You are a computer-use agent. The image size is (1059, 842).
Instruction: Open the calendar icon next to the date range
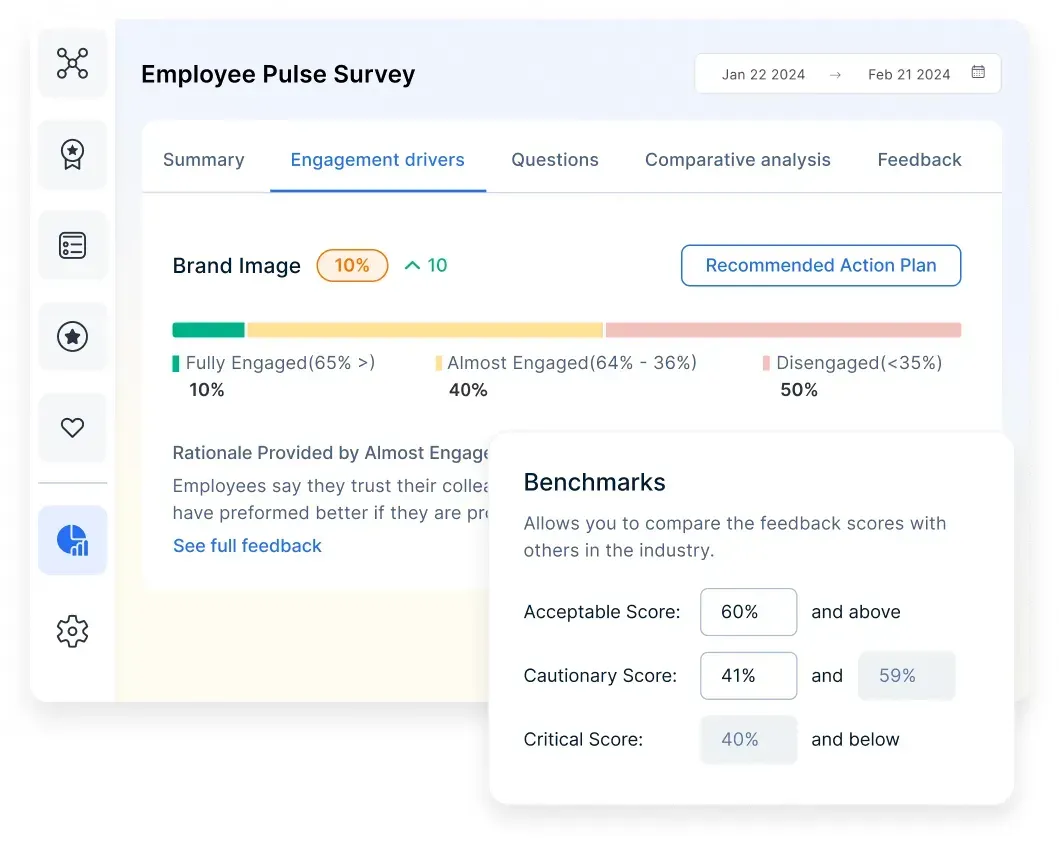(977, 73)
